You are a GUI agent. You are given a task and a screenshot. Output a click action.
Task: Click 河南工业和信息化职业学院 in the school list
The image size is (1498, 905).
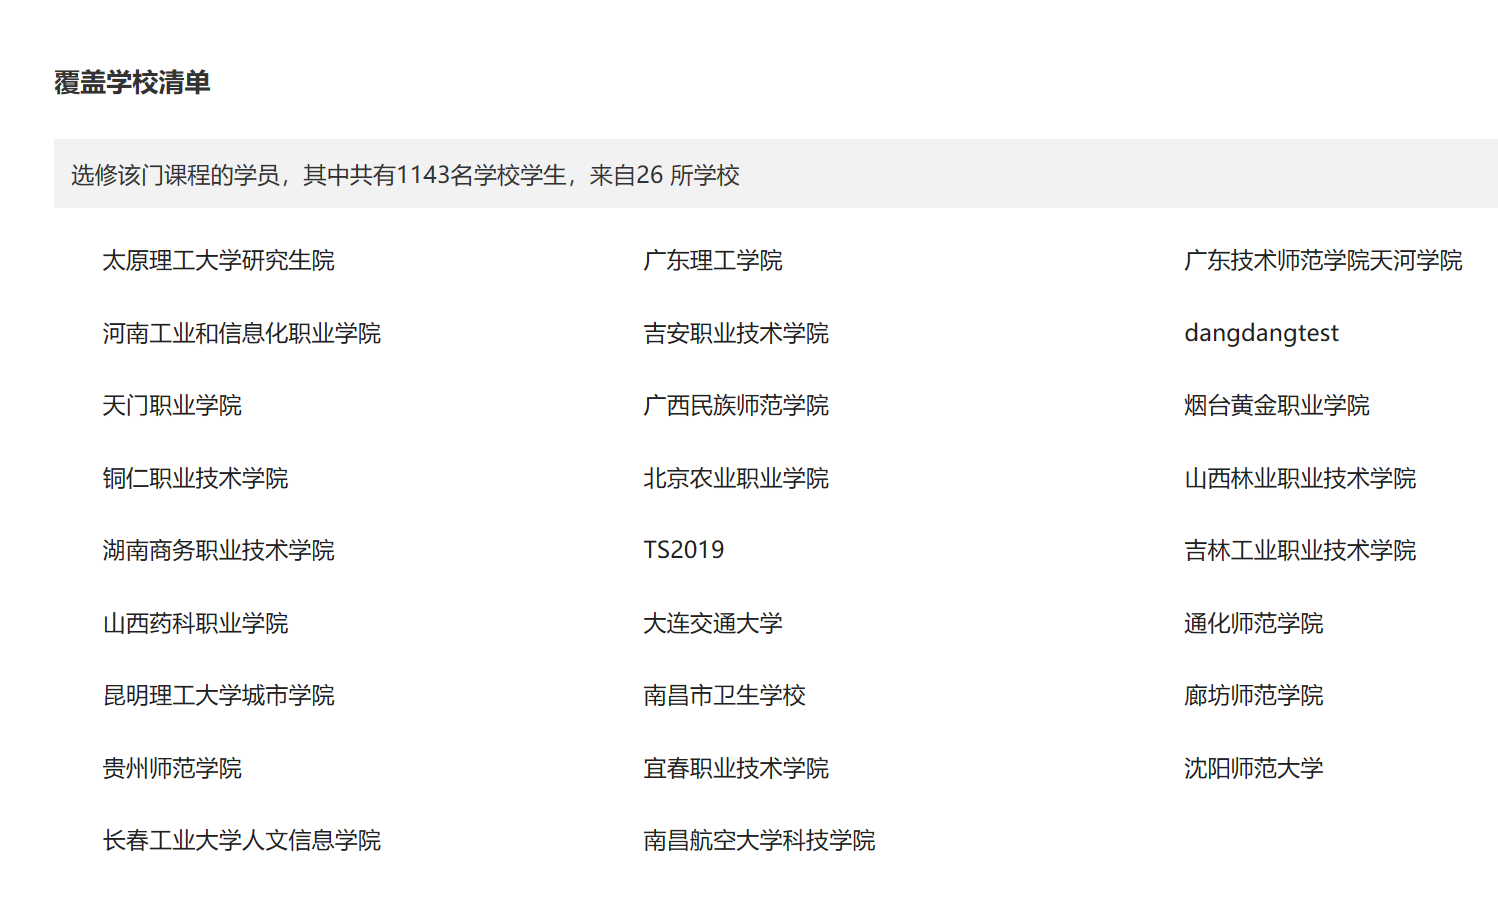[241, 334]
